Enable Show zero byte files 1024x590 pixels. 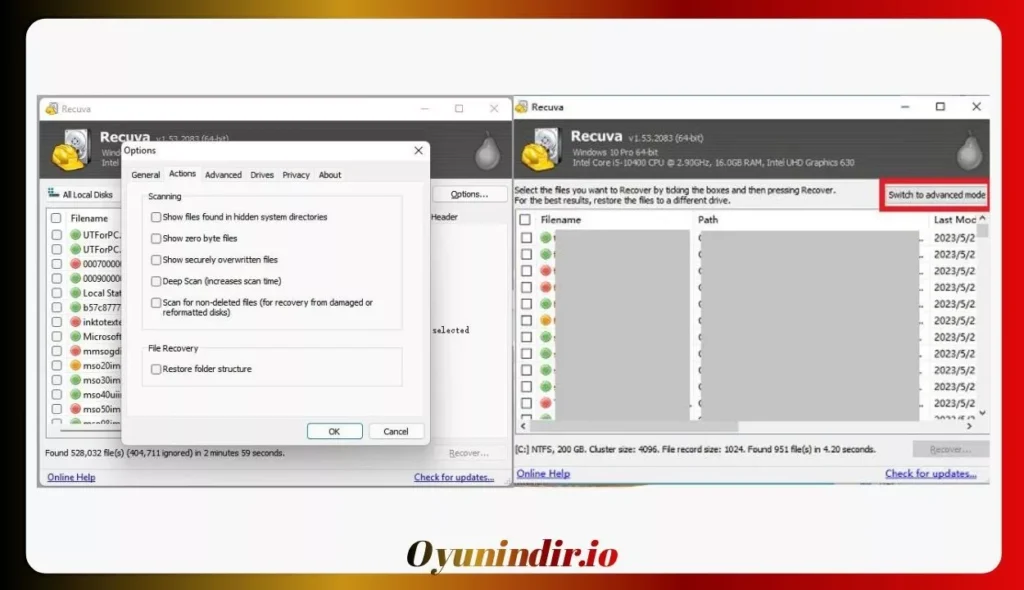click(155, 238)
